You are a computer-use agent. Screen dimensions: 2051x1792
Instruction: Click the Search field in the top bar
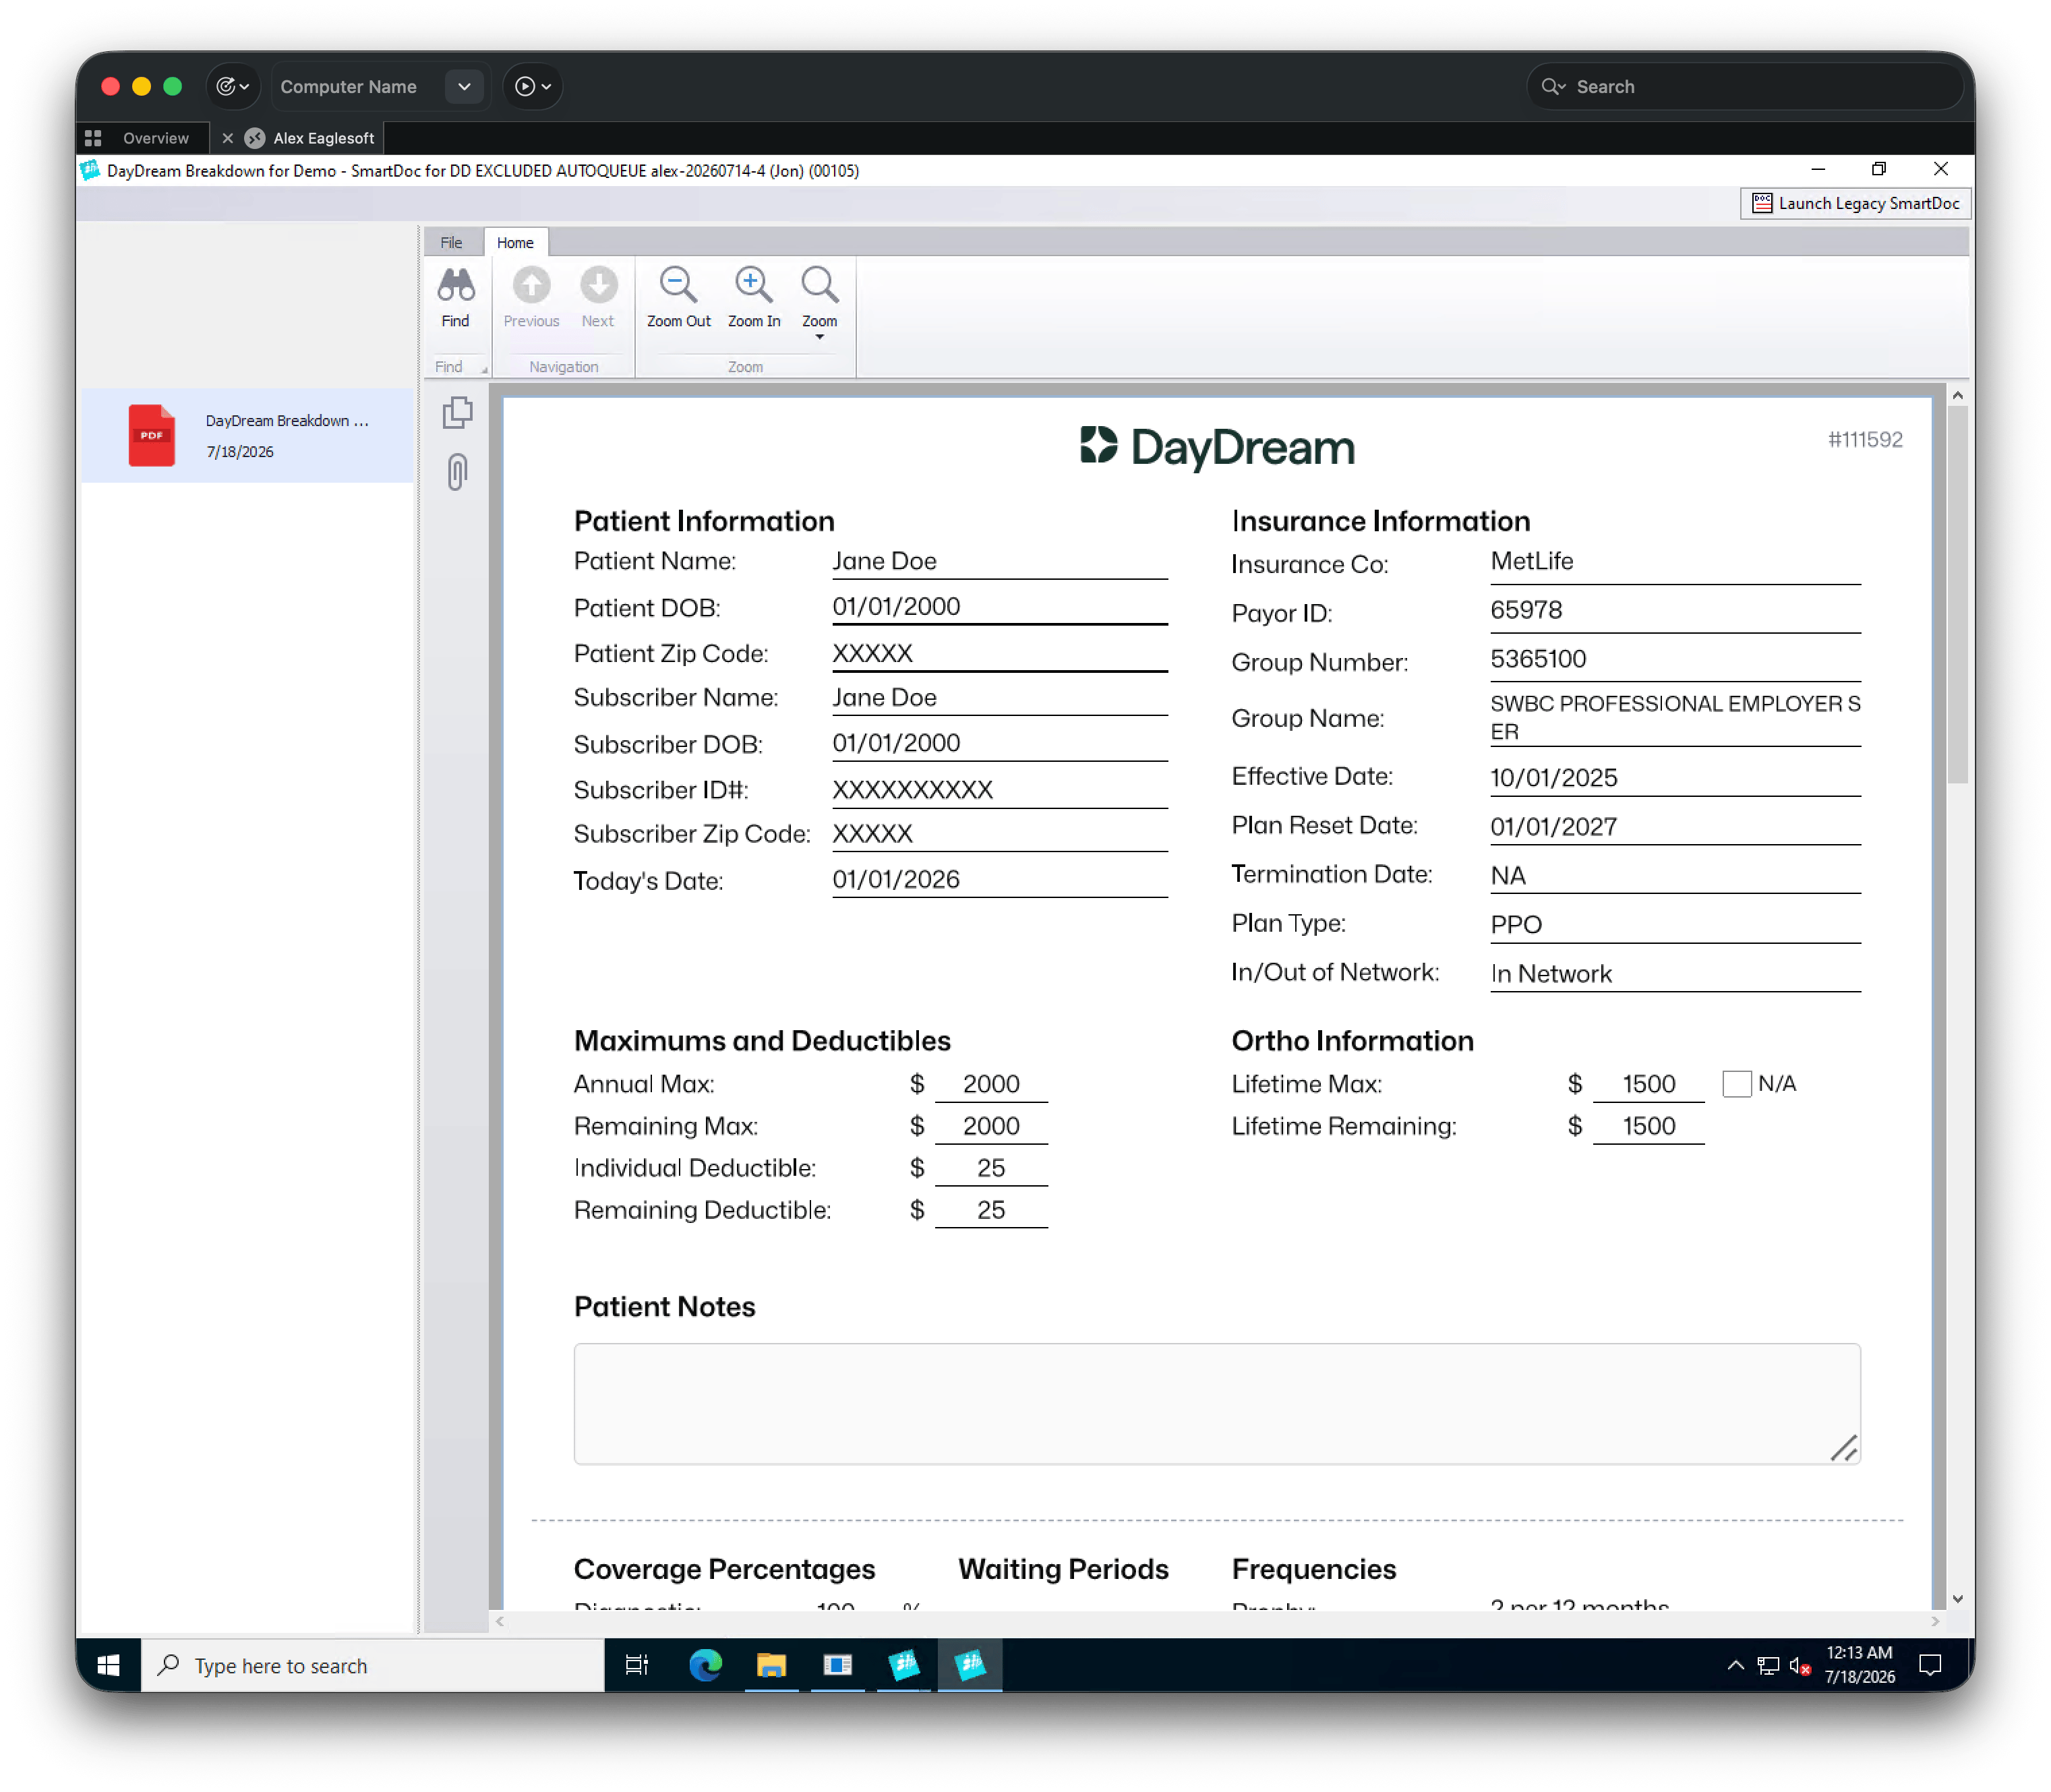[x=1745, y=87]
